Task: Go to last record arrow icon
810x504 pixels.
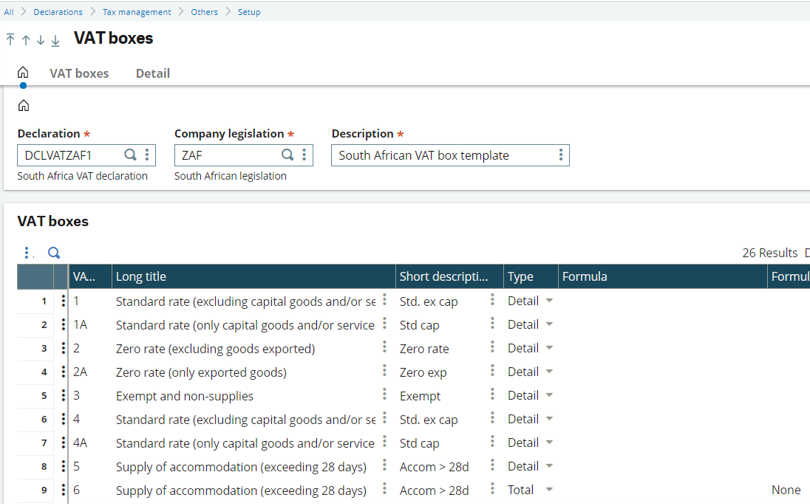Action: 55,40
